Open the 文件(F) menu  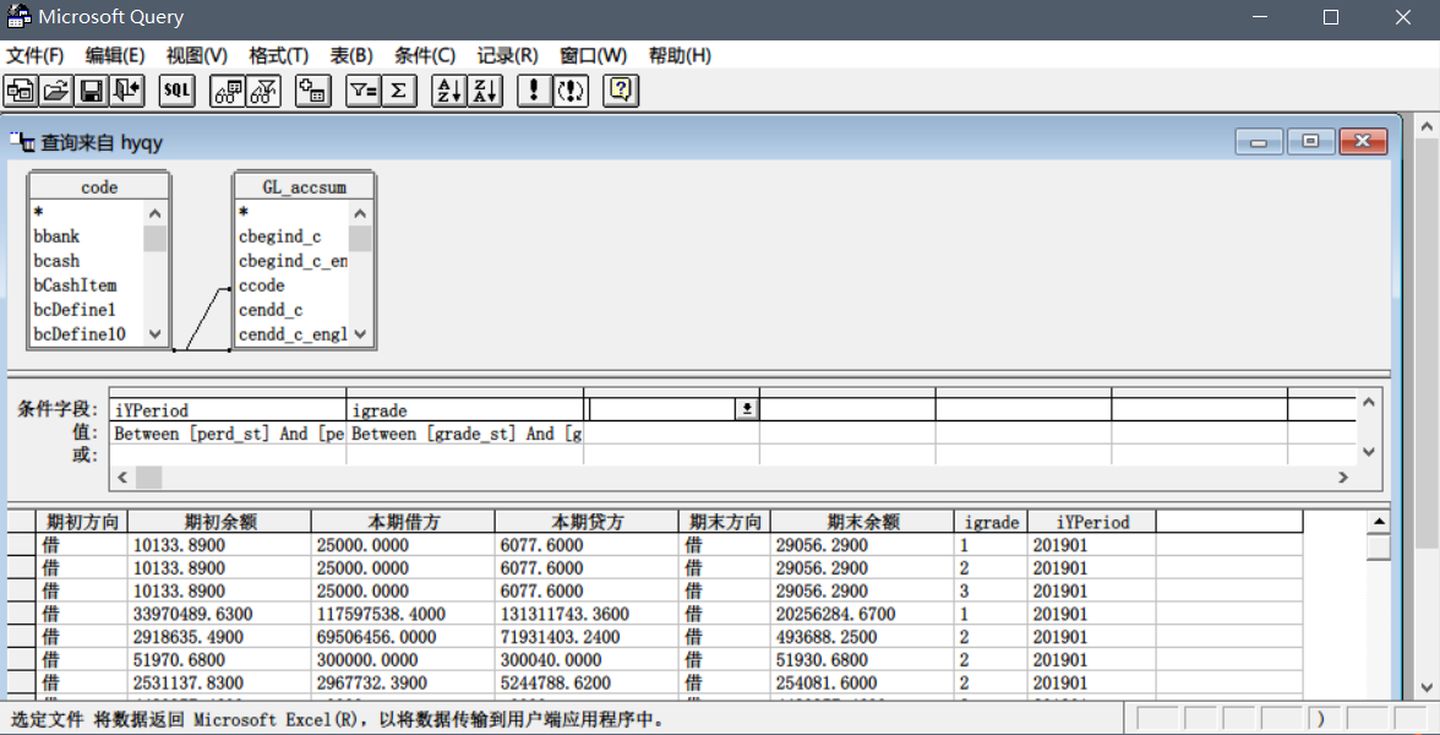tap(35, 55)
